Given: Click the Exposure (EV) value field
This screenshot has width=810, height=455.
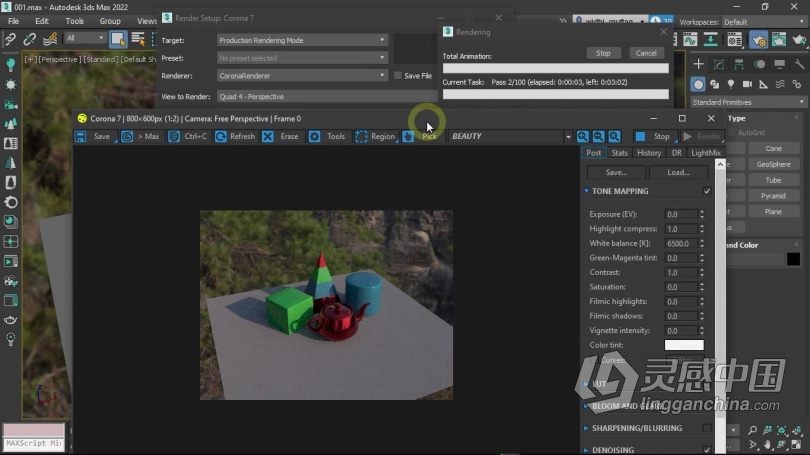Looking at the screenshot, I should pyautogui.click(x=680, y=214).
